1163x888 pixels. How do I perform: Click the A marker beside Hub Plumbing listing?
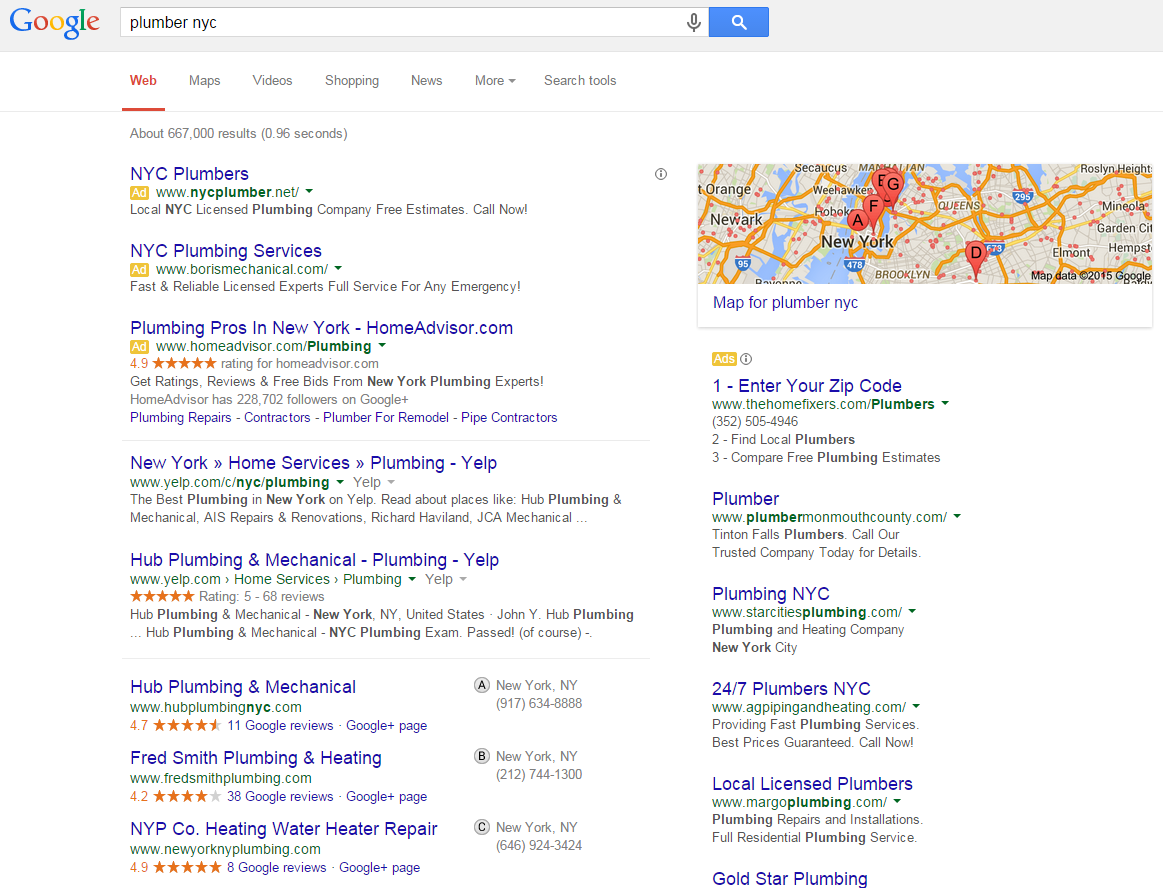482,685
